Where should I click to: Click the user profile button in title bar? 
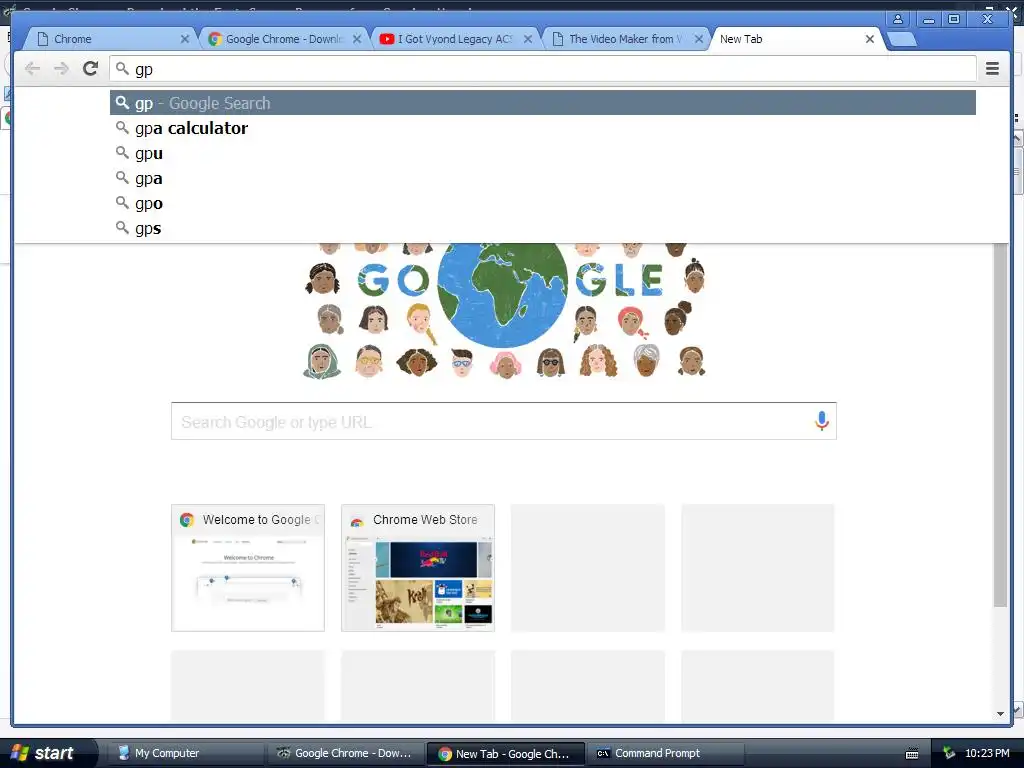pyautogui.click(x=898, y=20)
